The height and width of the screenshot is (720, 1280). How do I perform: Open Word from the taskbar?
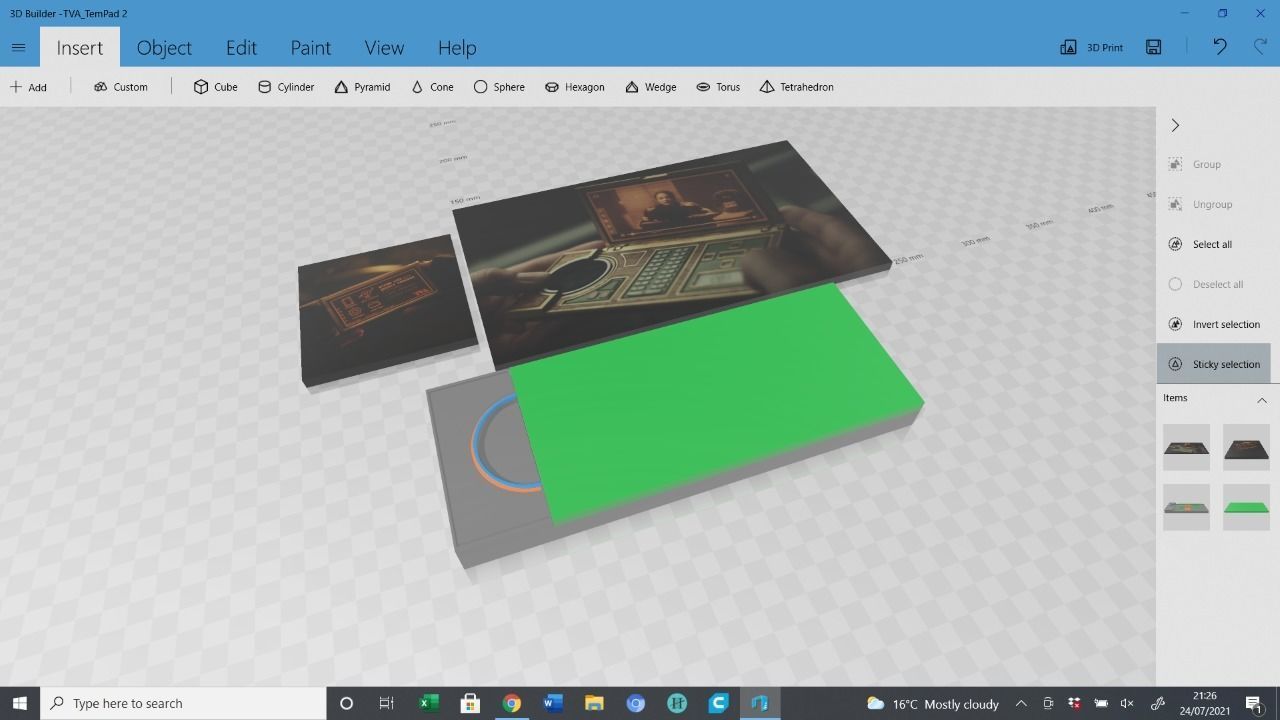coord(552,703)
